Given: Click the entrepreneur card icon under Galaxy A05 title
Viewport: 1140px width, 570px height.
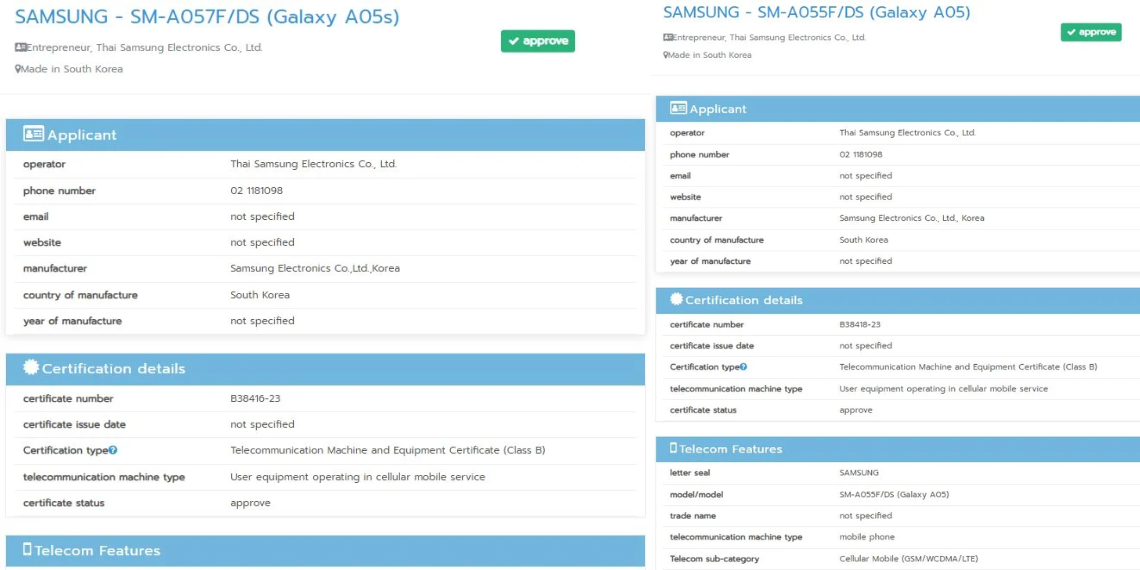Looking at the screenshot, I should pyautogui.click(x=667, y=38).
